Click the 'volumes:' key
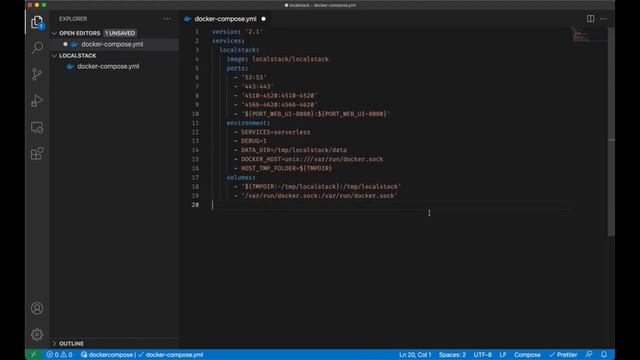 [x=241, y=178]
